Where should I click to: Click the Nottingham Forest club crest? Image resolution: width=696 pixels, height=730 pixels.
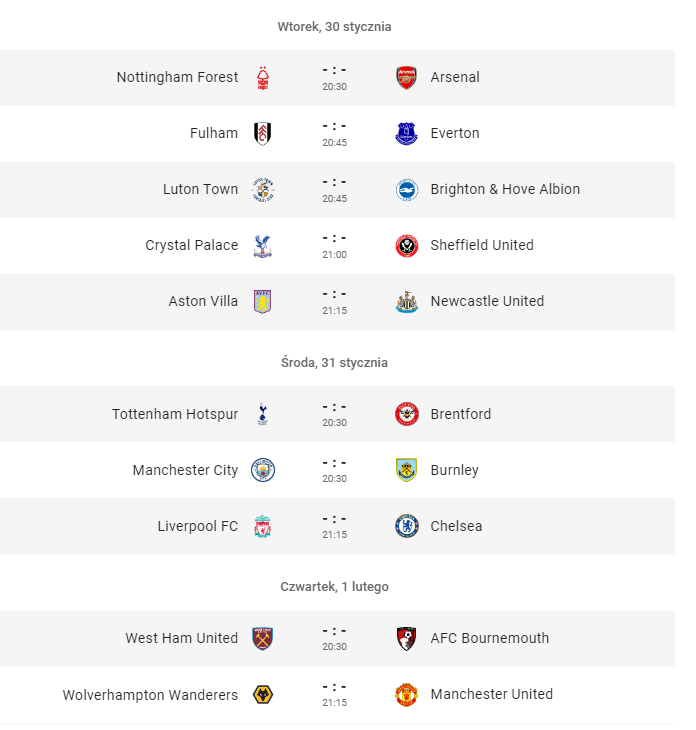click(263, 78)
